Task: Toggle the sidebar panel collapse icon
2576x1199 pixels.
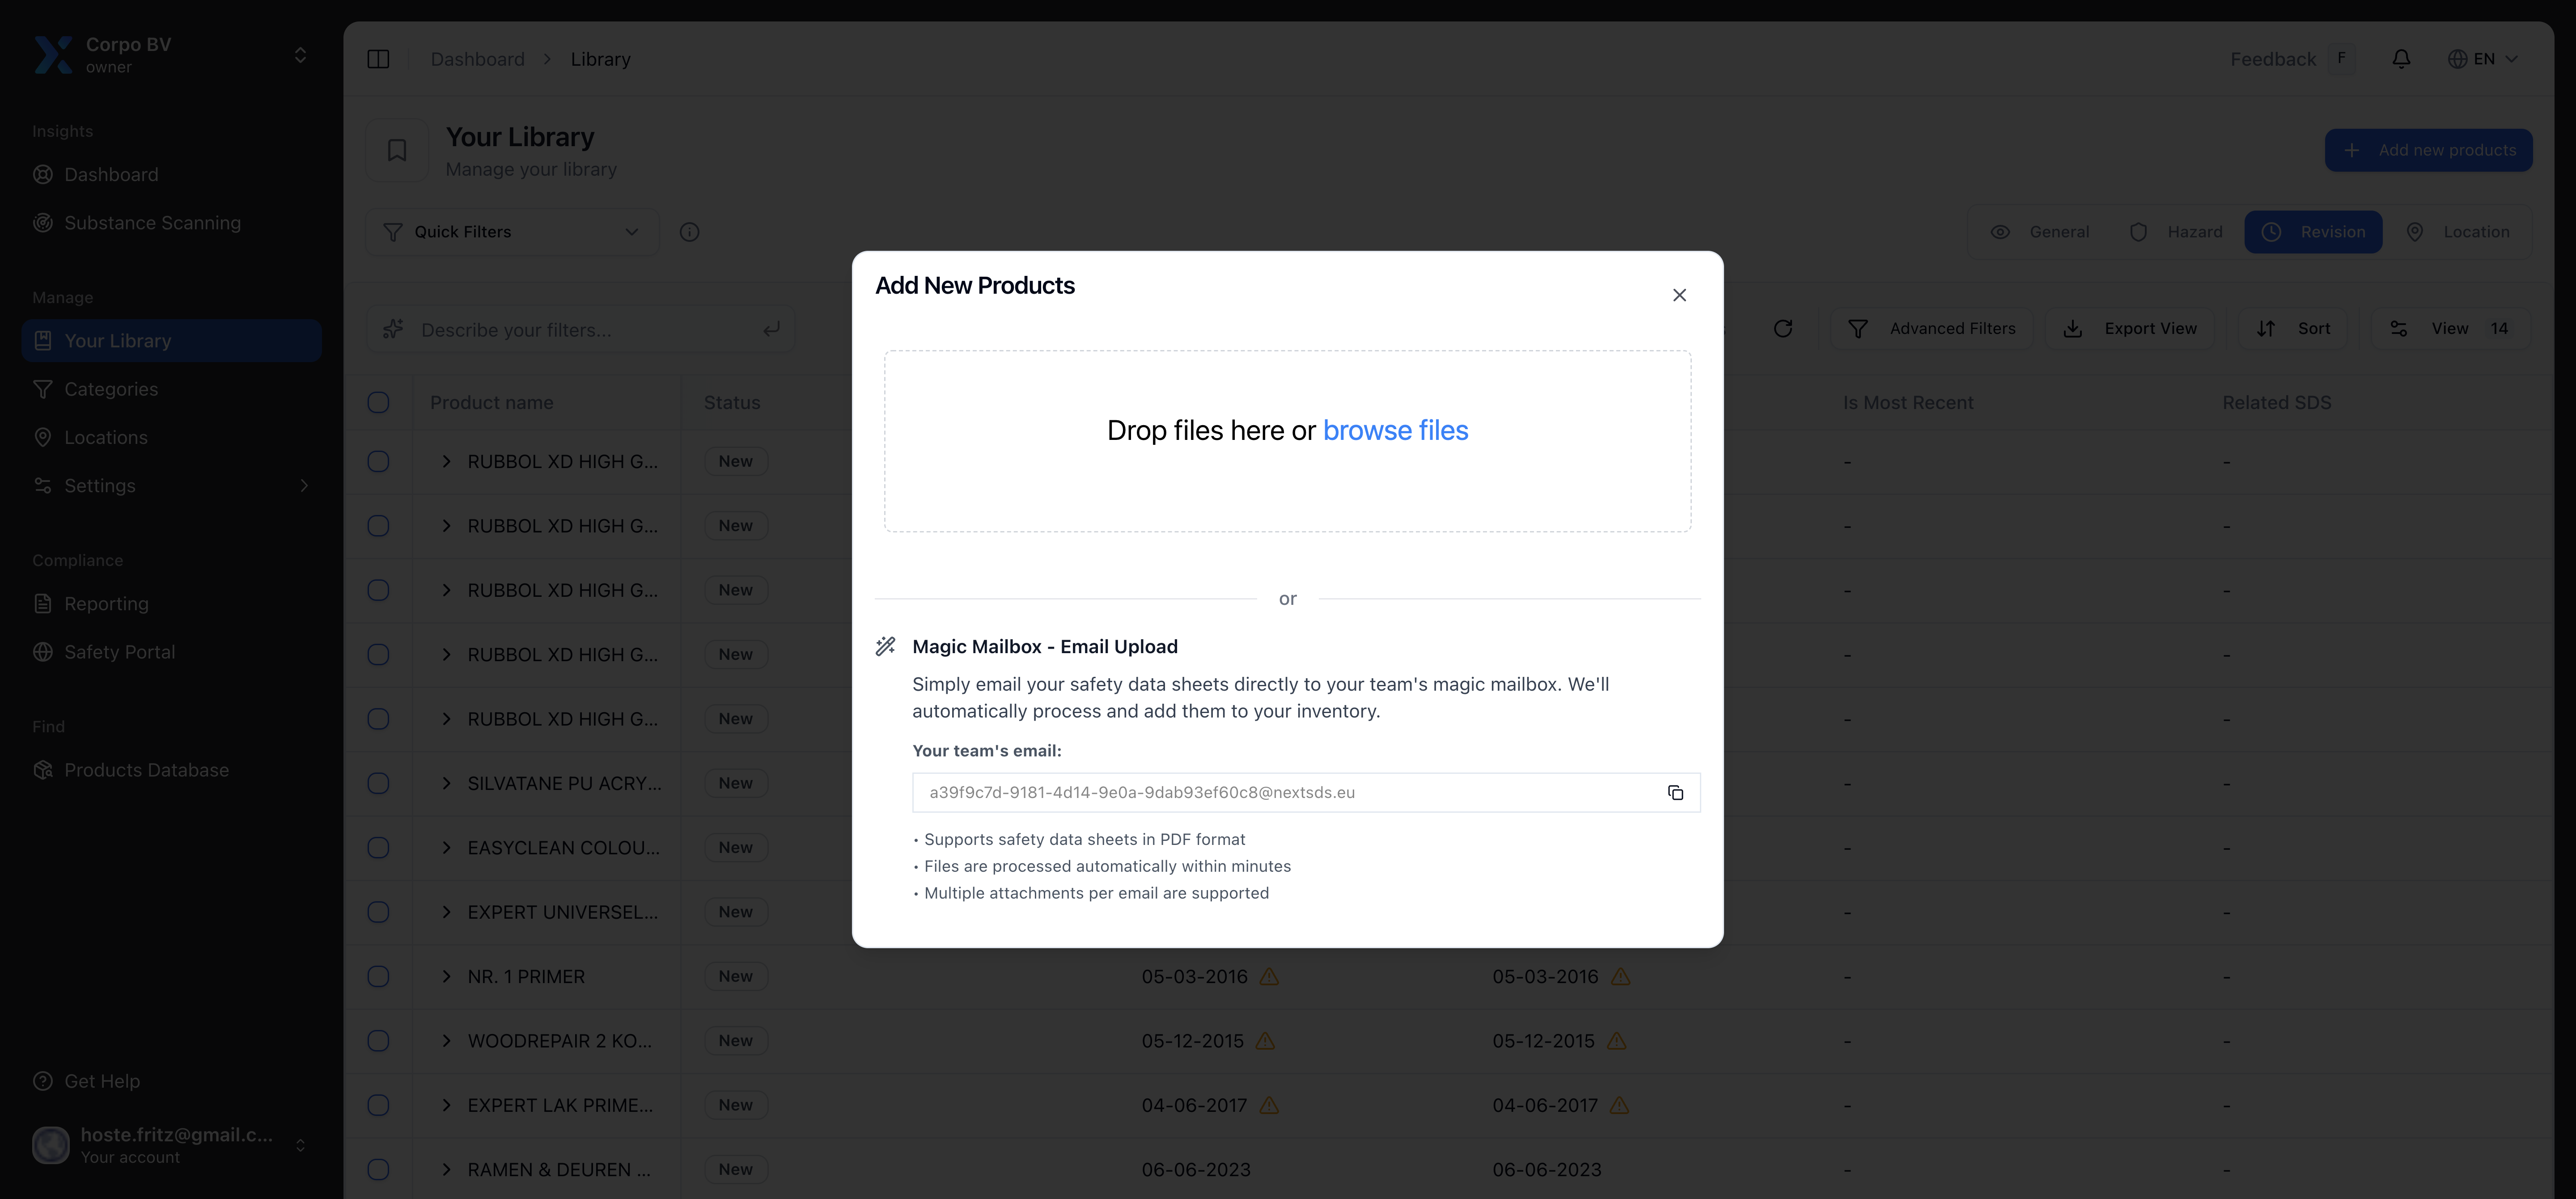Action: [379, 58]
